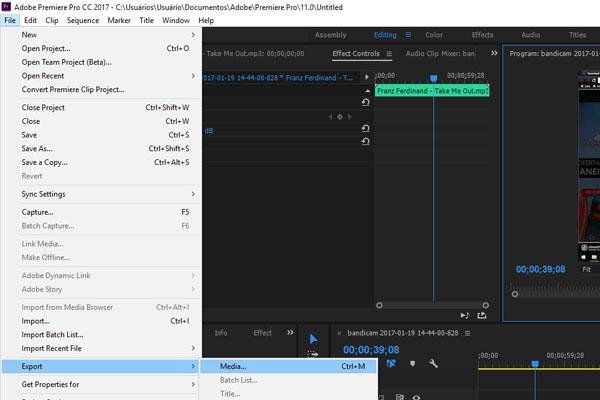
Task: Click play-only-audio icon in Effect Controls
Action: [x=465, y=315]
